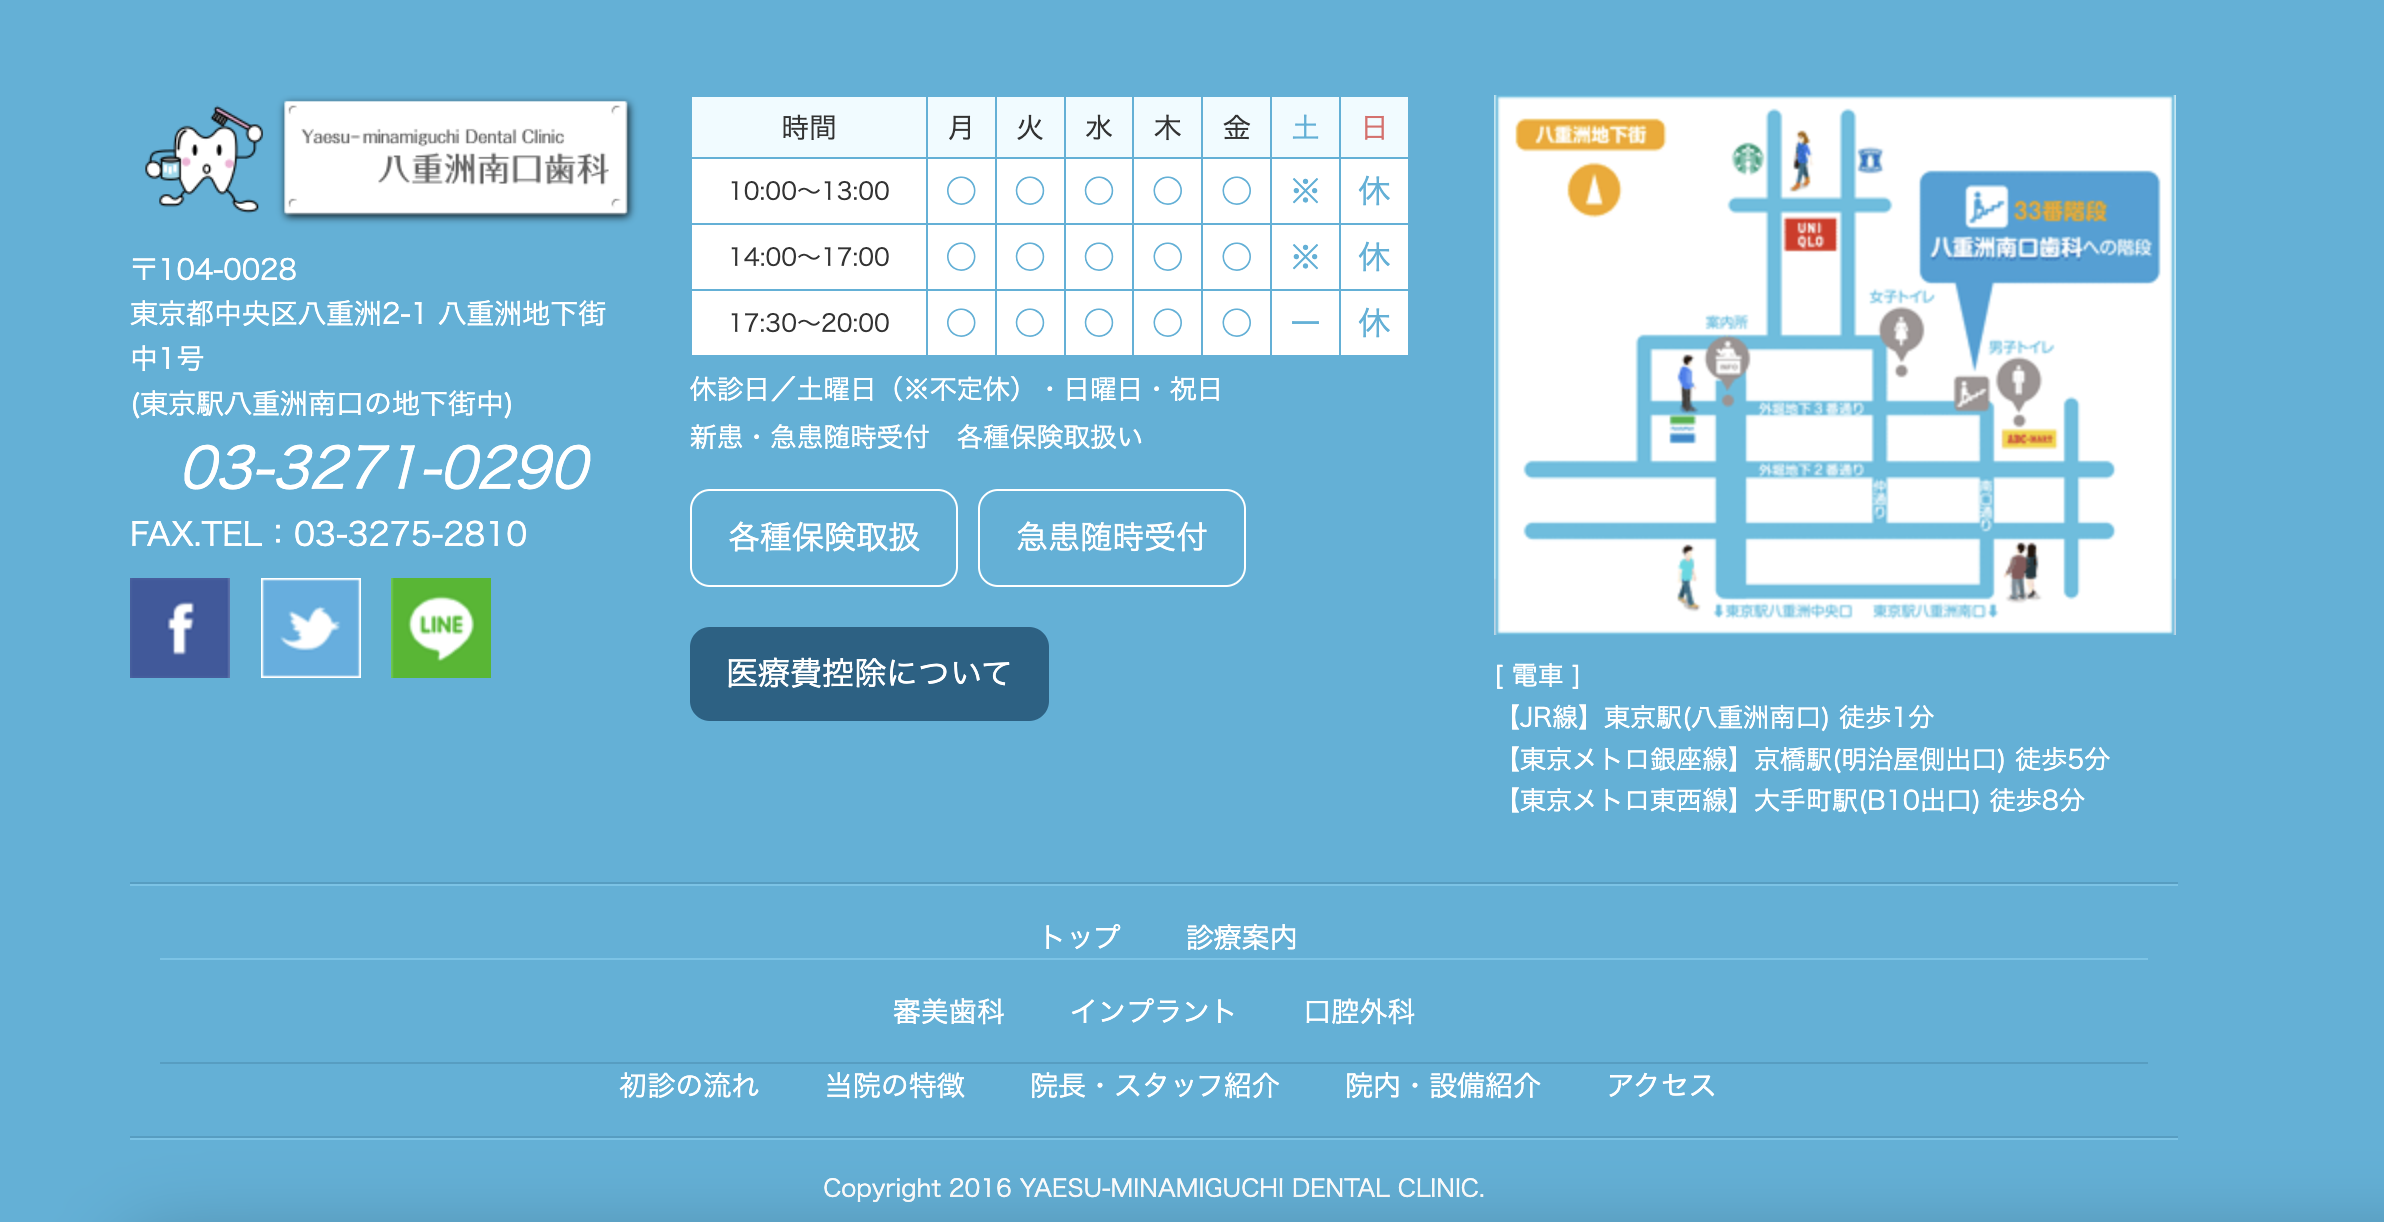Click the 水 column header
This screenshot has height=1222, width=2384.
(1099, 128)
